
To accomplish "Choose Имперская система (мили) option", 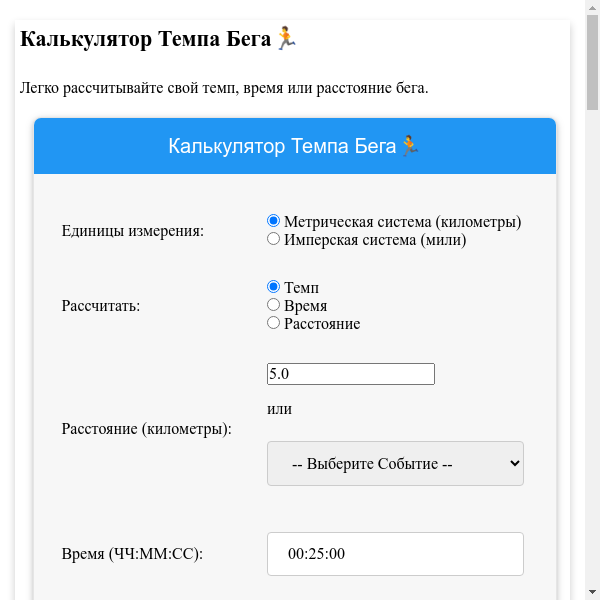I will click(273, 240).
